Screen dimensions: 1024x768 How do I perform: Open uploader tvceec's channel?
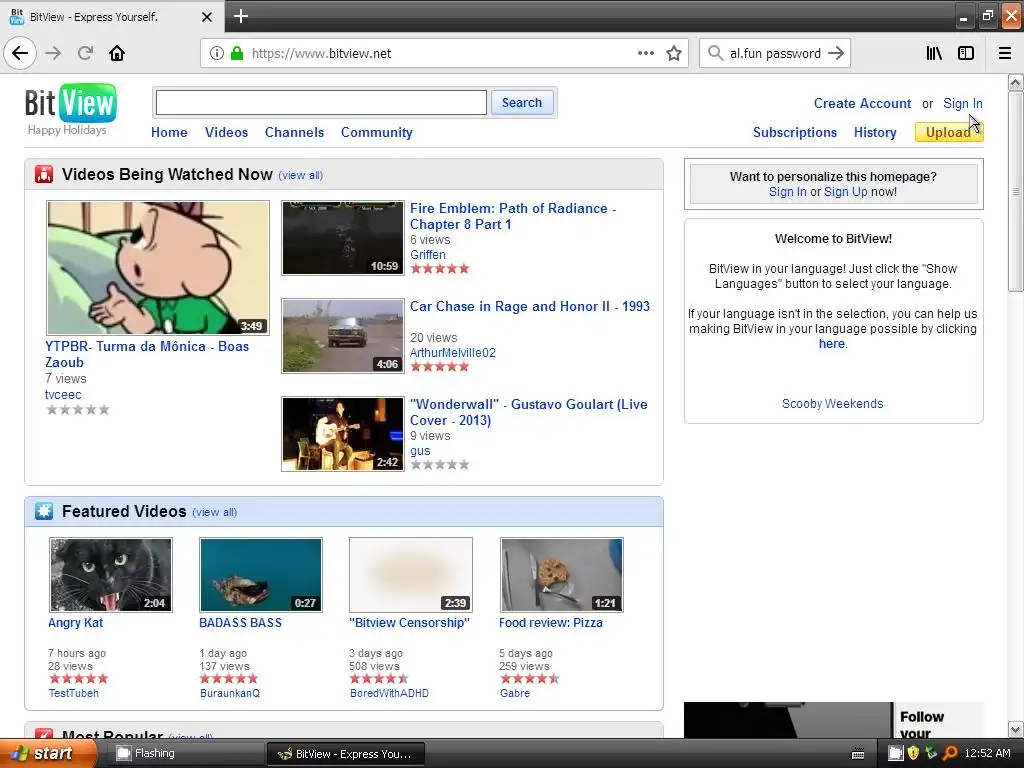coord(63,394)
